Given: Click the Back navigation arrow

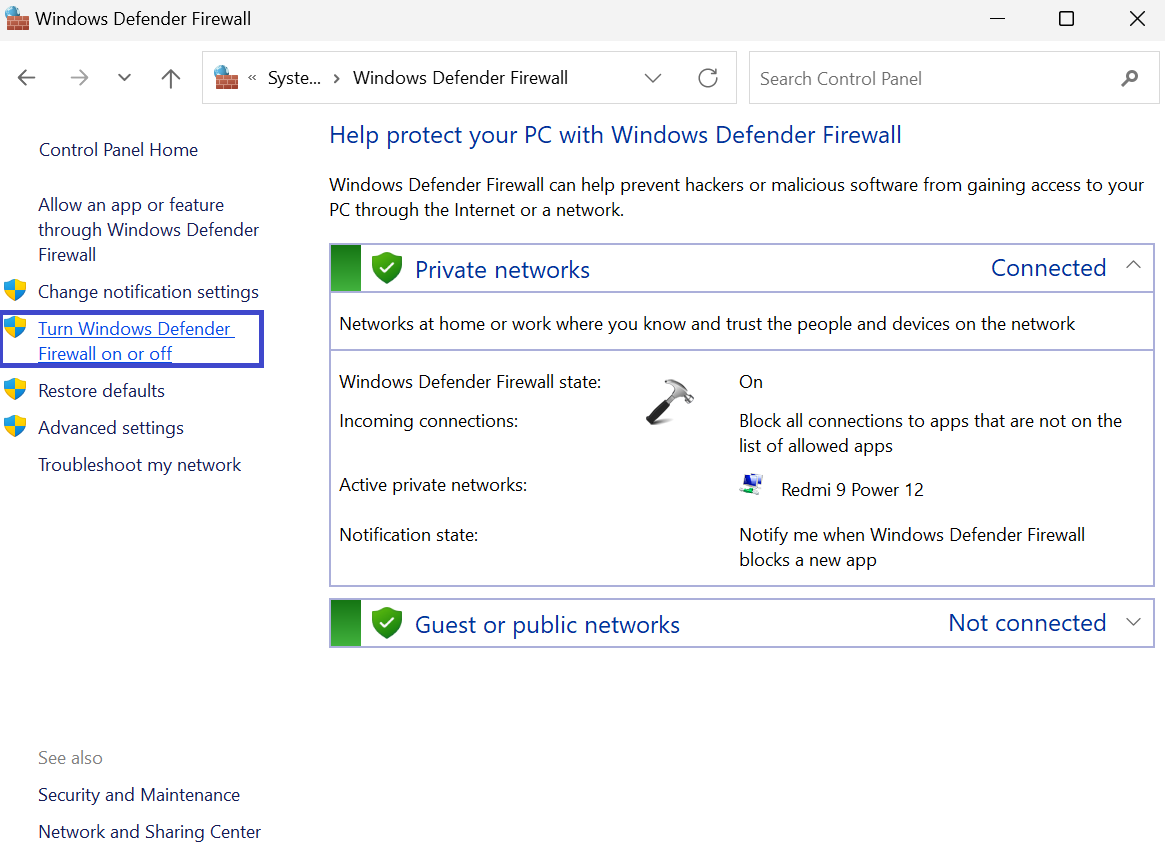Looking at the screenshot, I should tap(27, 78).
